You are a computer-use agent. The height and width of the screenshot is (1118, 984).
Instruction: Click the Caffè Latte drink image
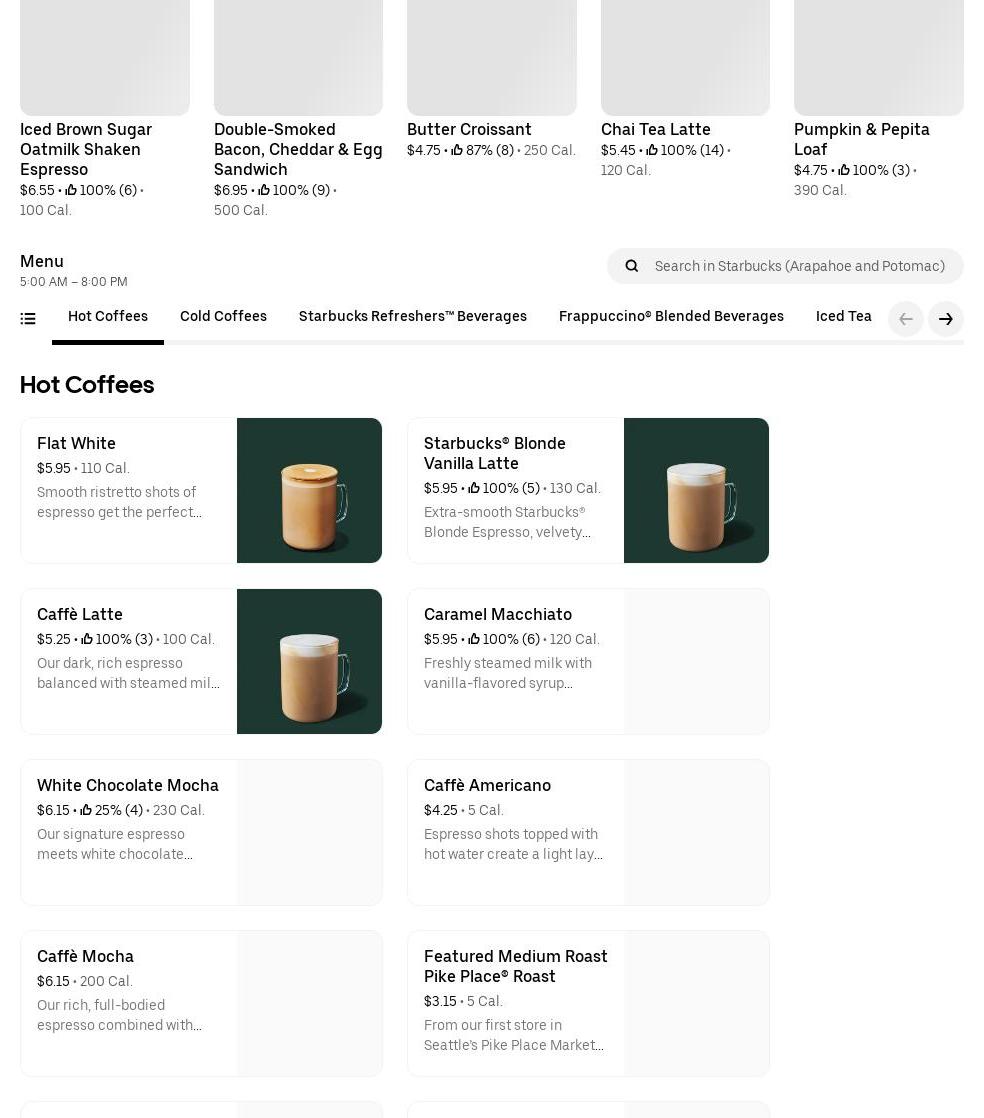[309, 661]
